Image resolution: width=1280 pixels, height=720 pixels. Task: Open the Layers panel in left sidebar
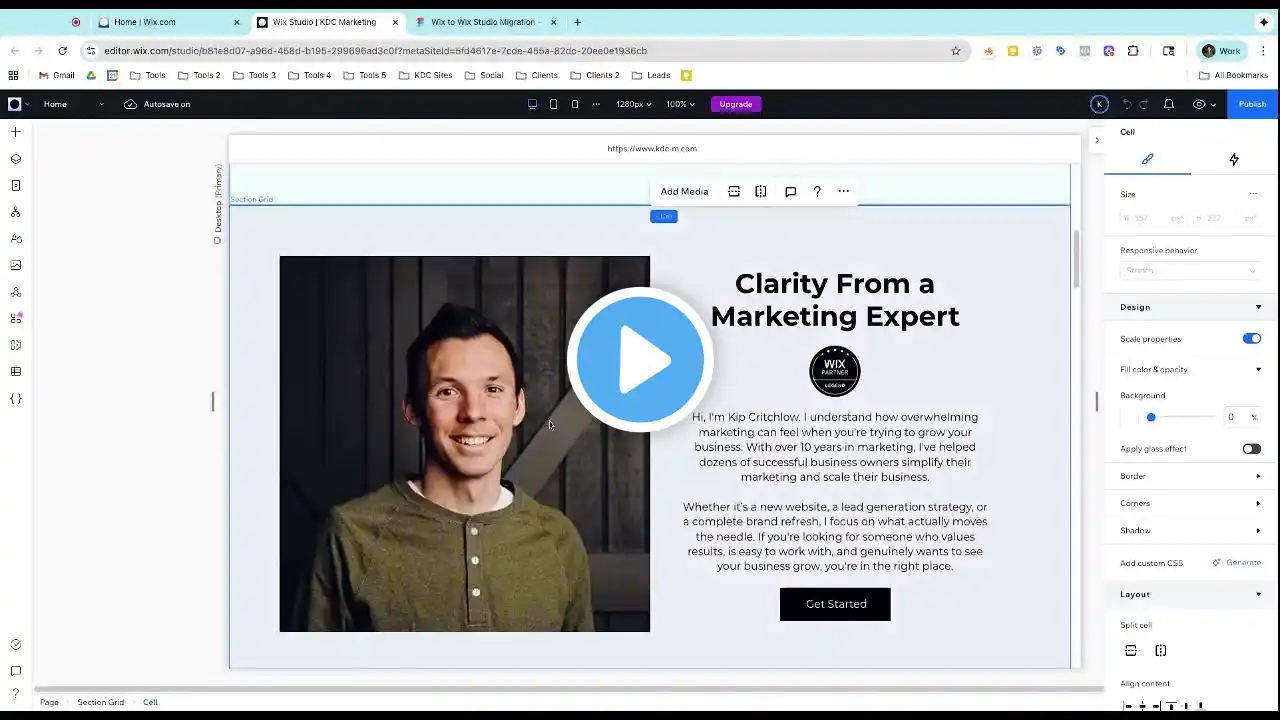(x=15, y=159)
